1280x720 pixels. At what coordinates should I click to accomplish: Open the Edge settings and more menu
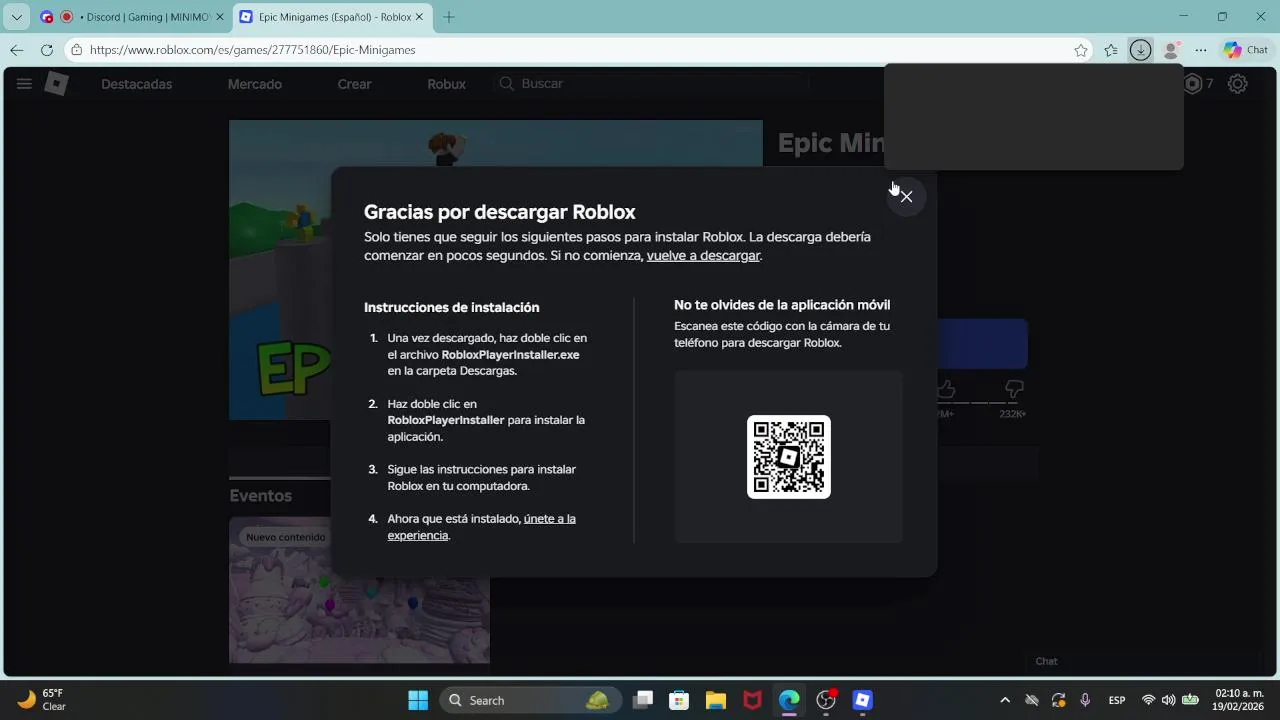coord(1201,50)
